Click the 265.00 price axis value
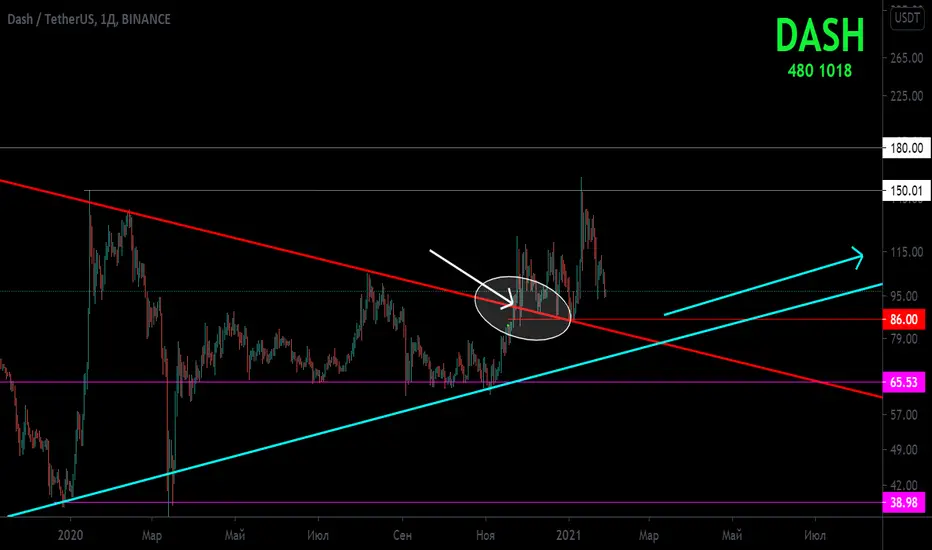 coord(906,58)
